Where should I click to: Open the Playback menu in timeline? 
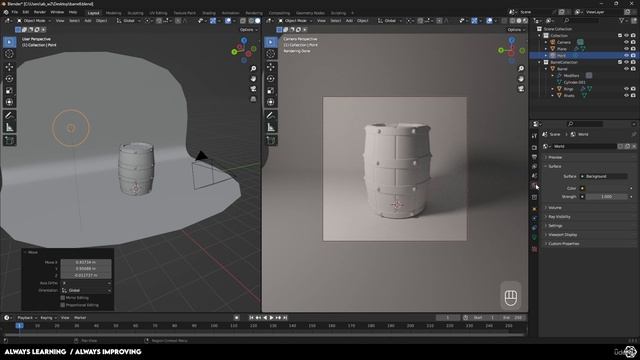[x=27, y=318]
